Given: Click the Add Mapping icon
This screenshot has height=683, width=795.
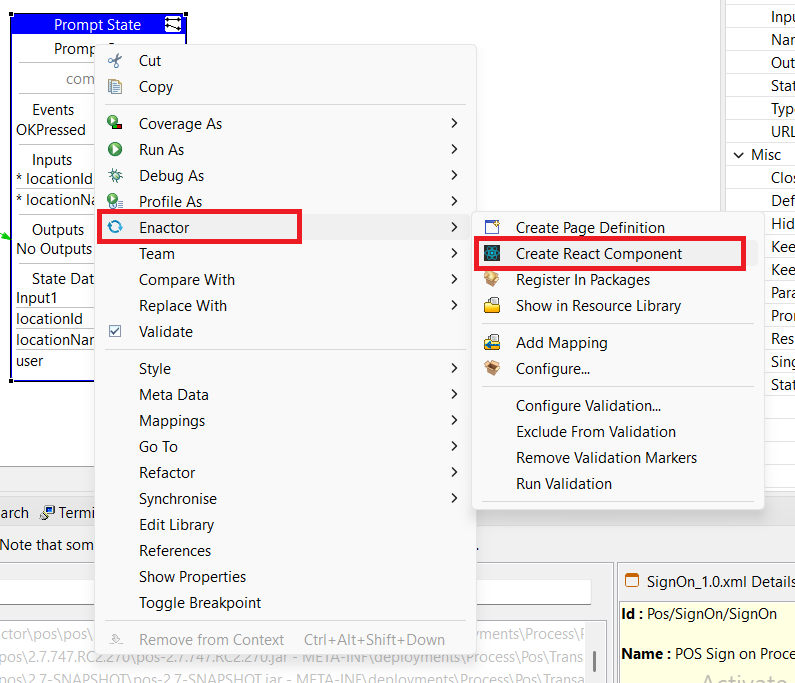Looking at the screenshot, I should (492, 342).
